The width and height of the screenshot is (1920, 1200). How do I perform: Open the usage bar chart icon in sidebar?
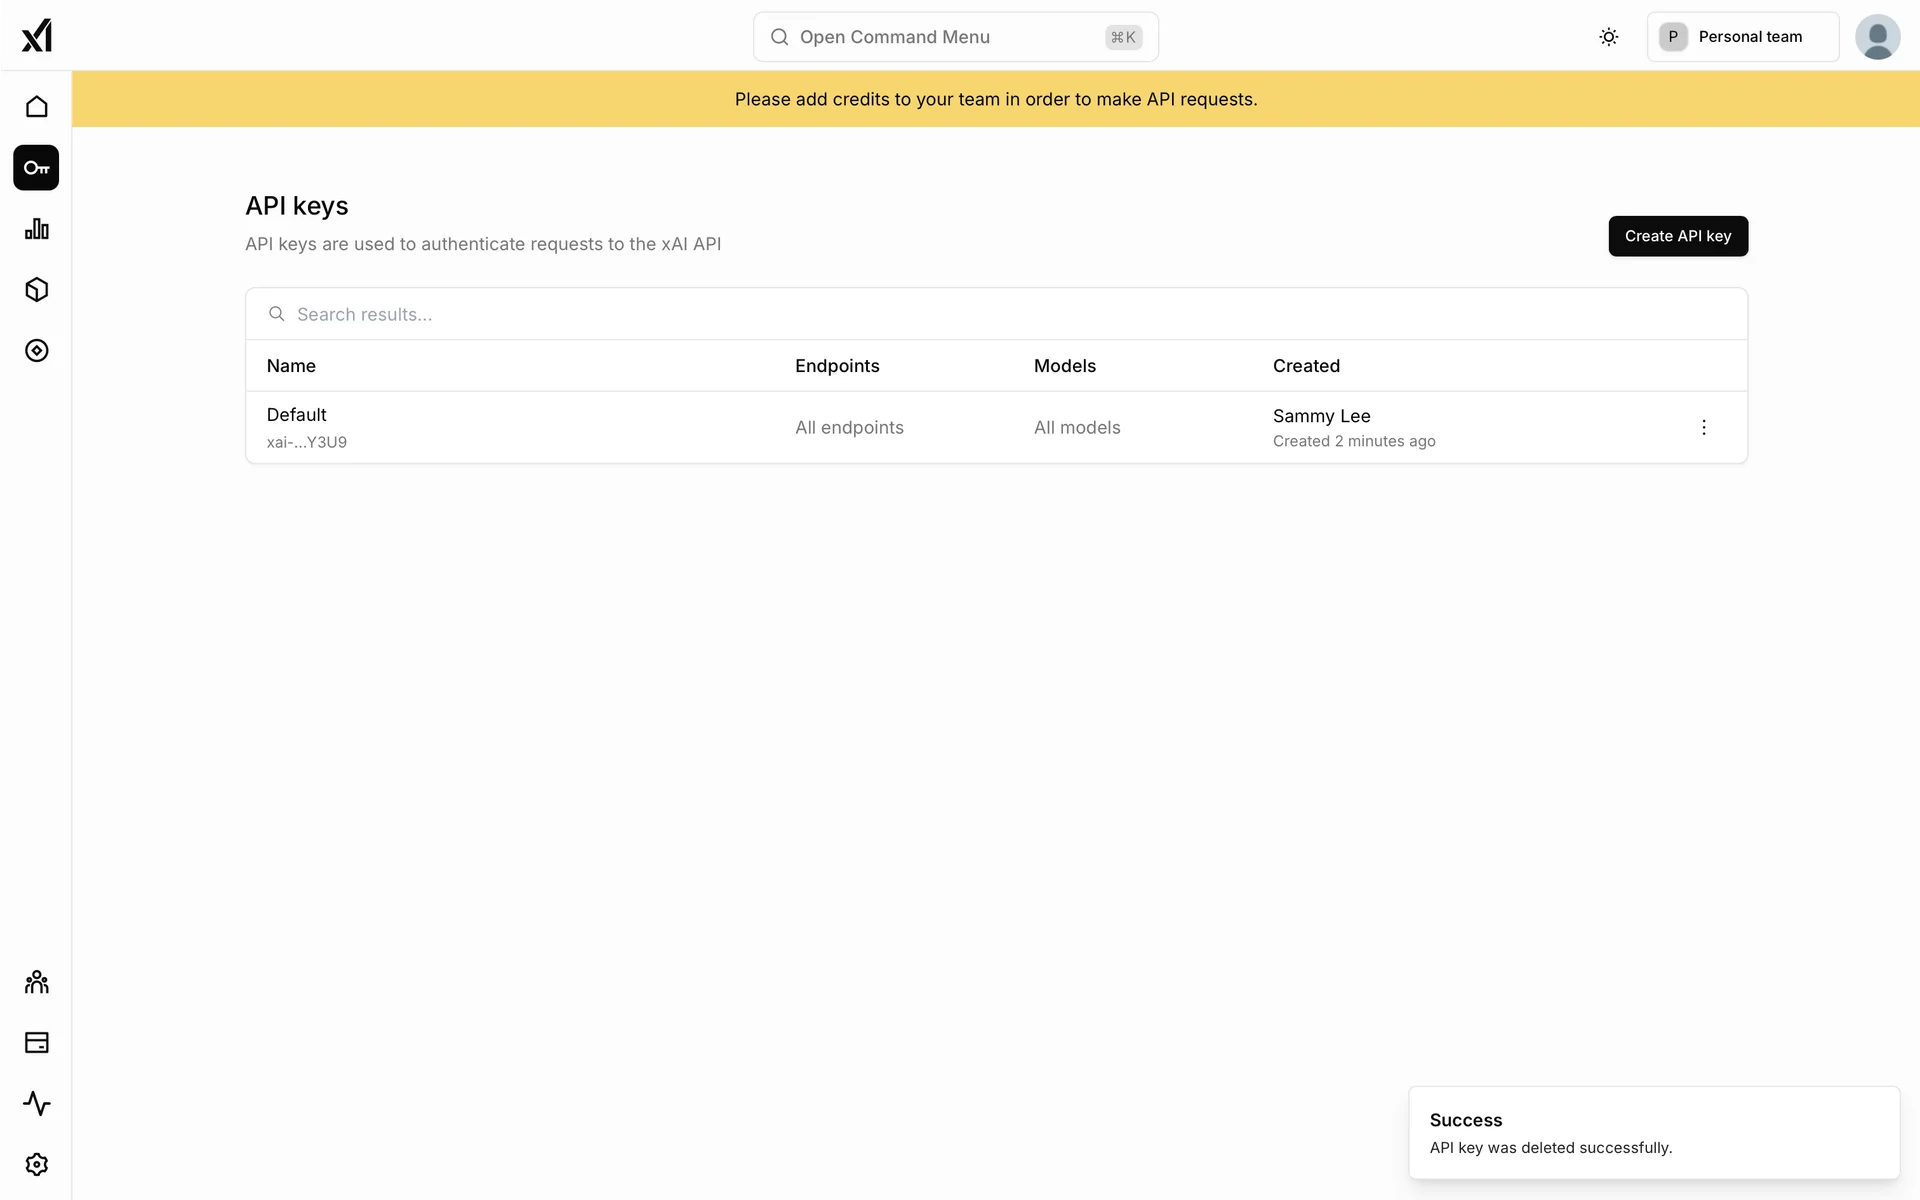pyautogui.click(x=36, y=229)
